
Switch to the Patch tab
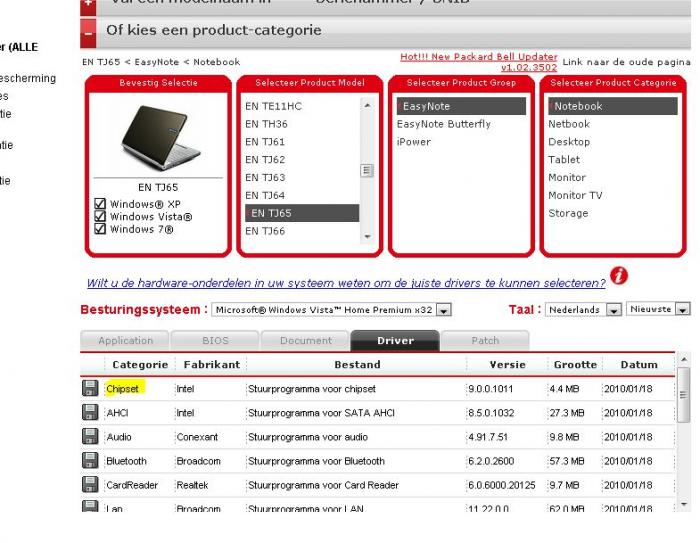[485, 341]
